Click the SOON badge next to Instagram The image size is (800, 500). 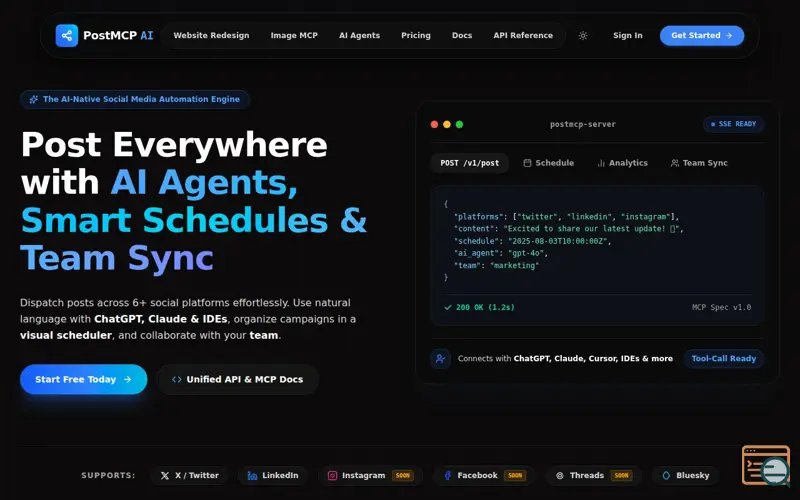coord(403,476)
